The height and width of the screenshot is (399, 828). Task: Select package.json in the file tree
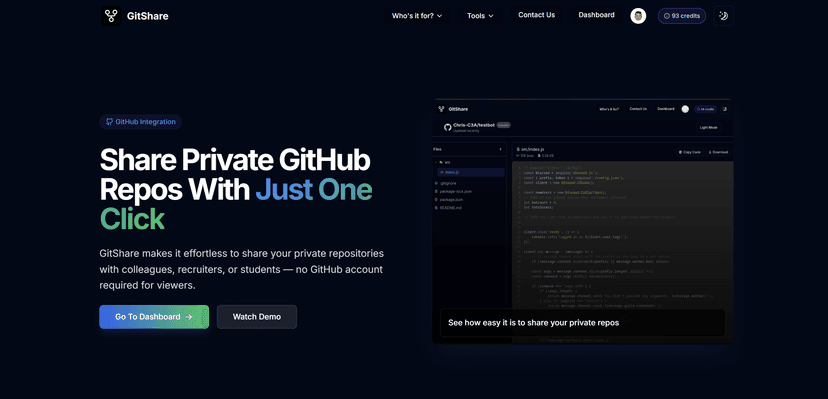450,200
